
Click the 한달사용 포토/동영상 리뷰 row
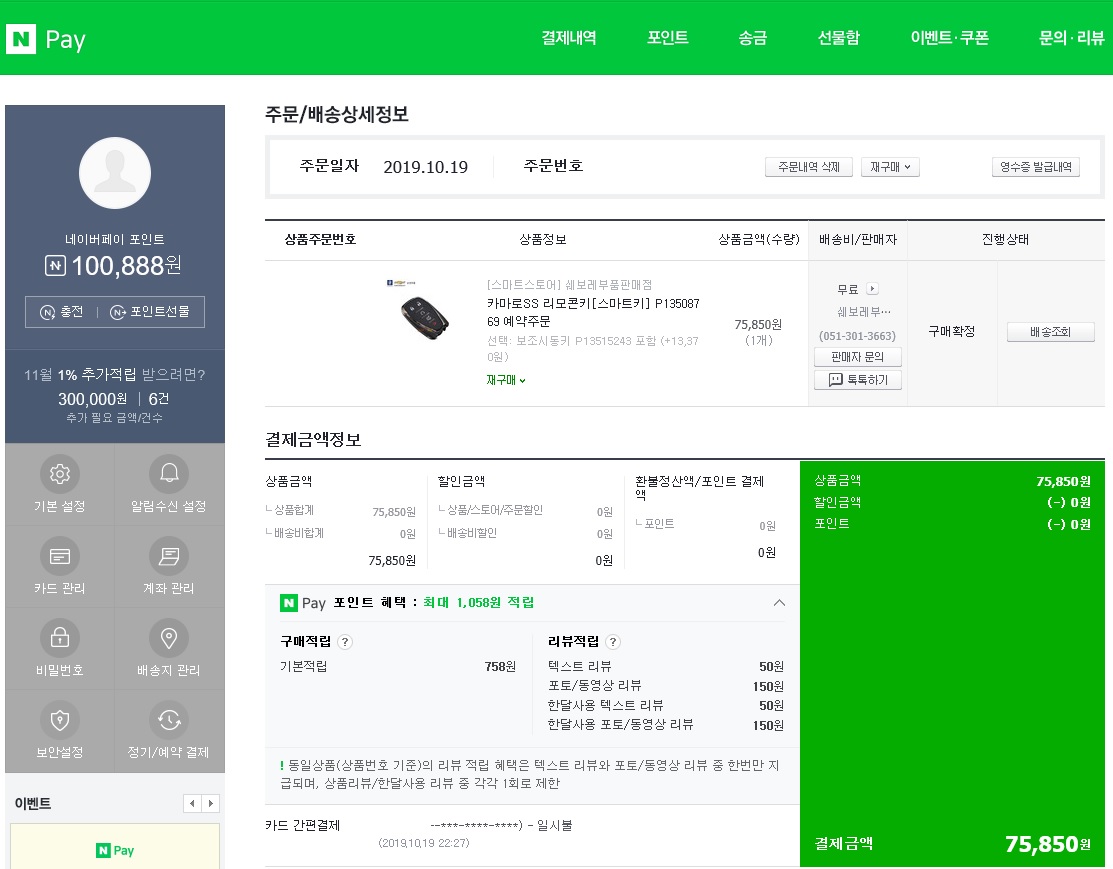tap(666, 725)
